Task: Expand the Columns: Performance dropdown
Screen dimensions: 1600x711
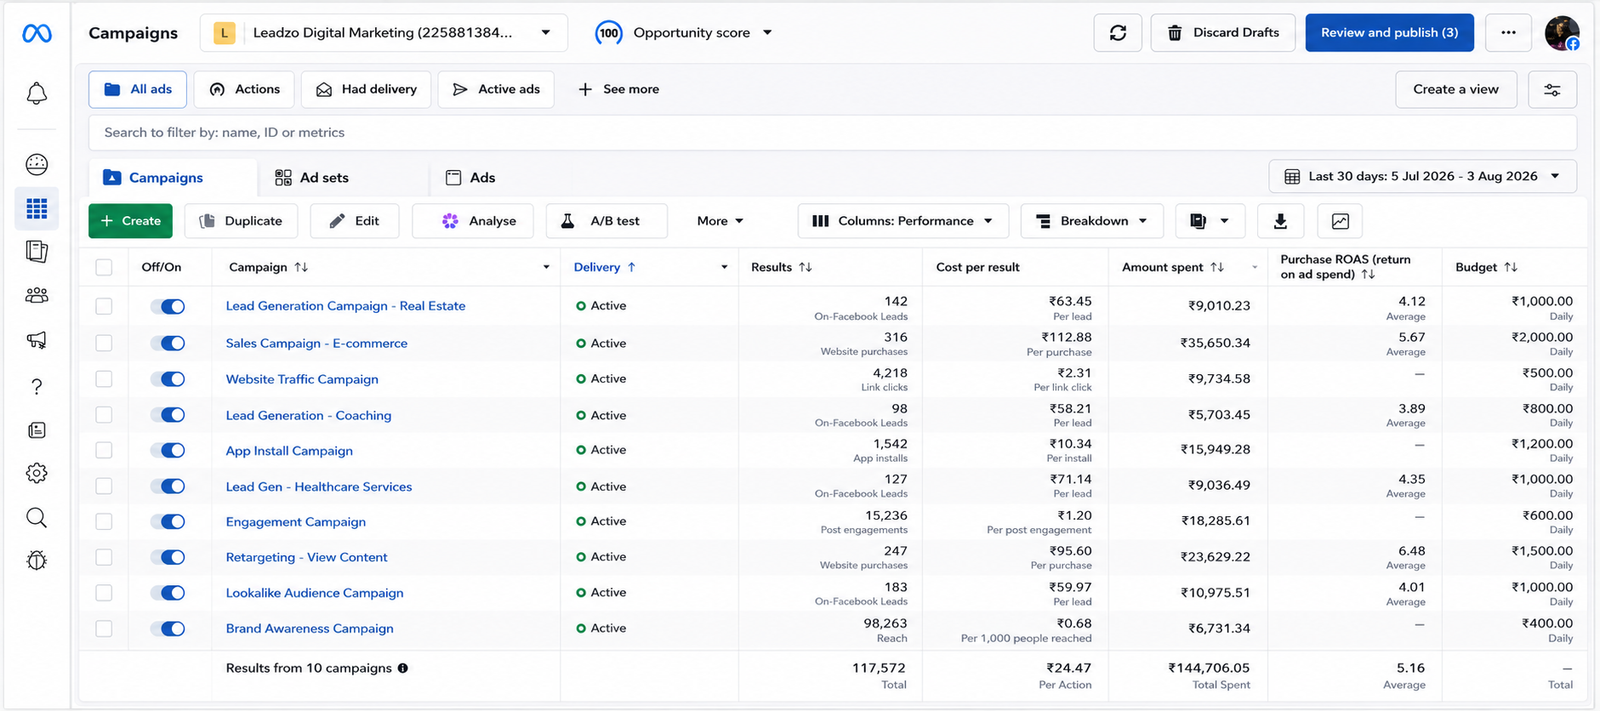Action: (903, 221)
